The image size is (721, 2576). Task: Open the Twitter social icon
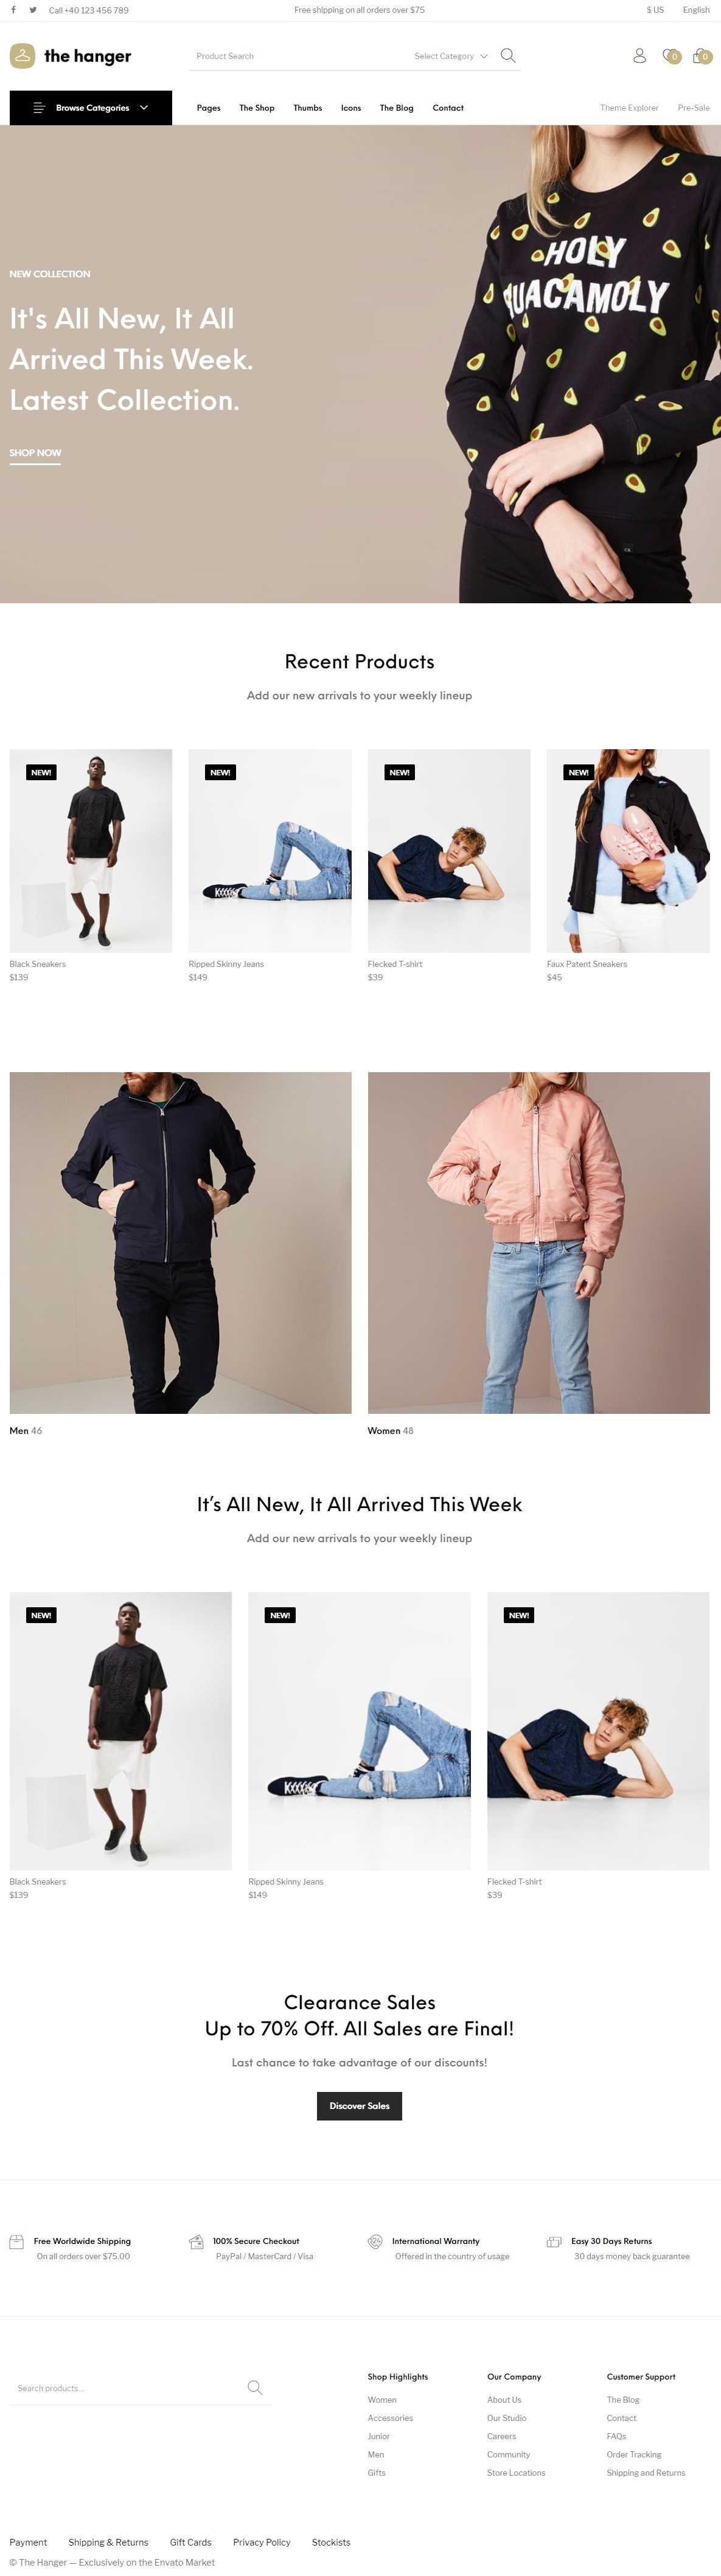pos(33,10)
